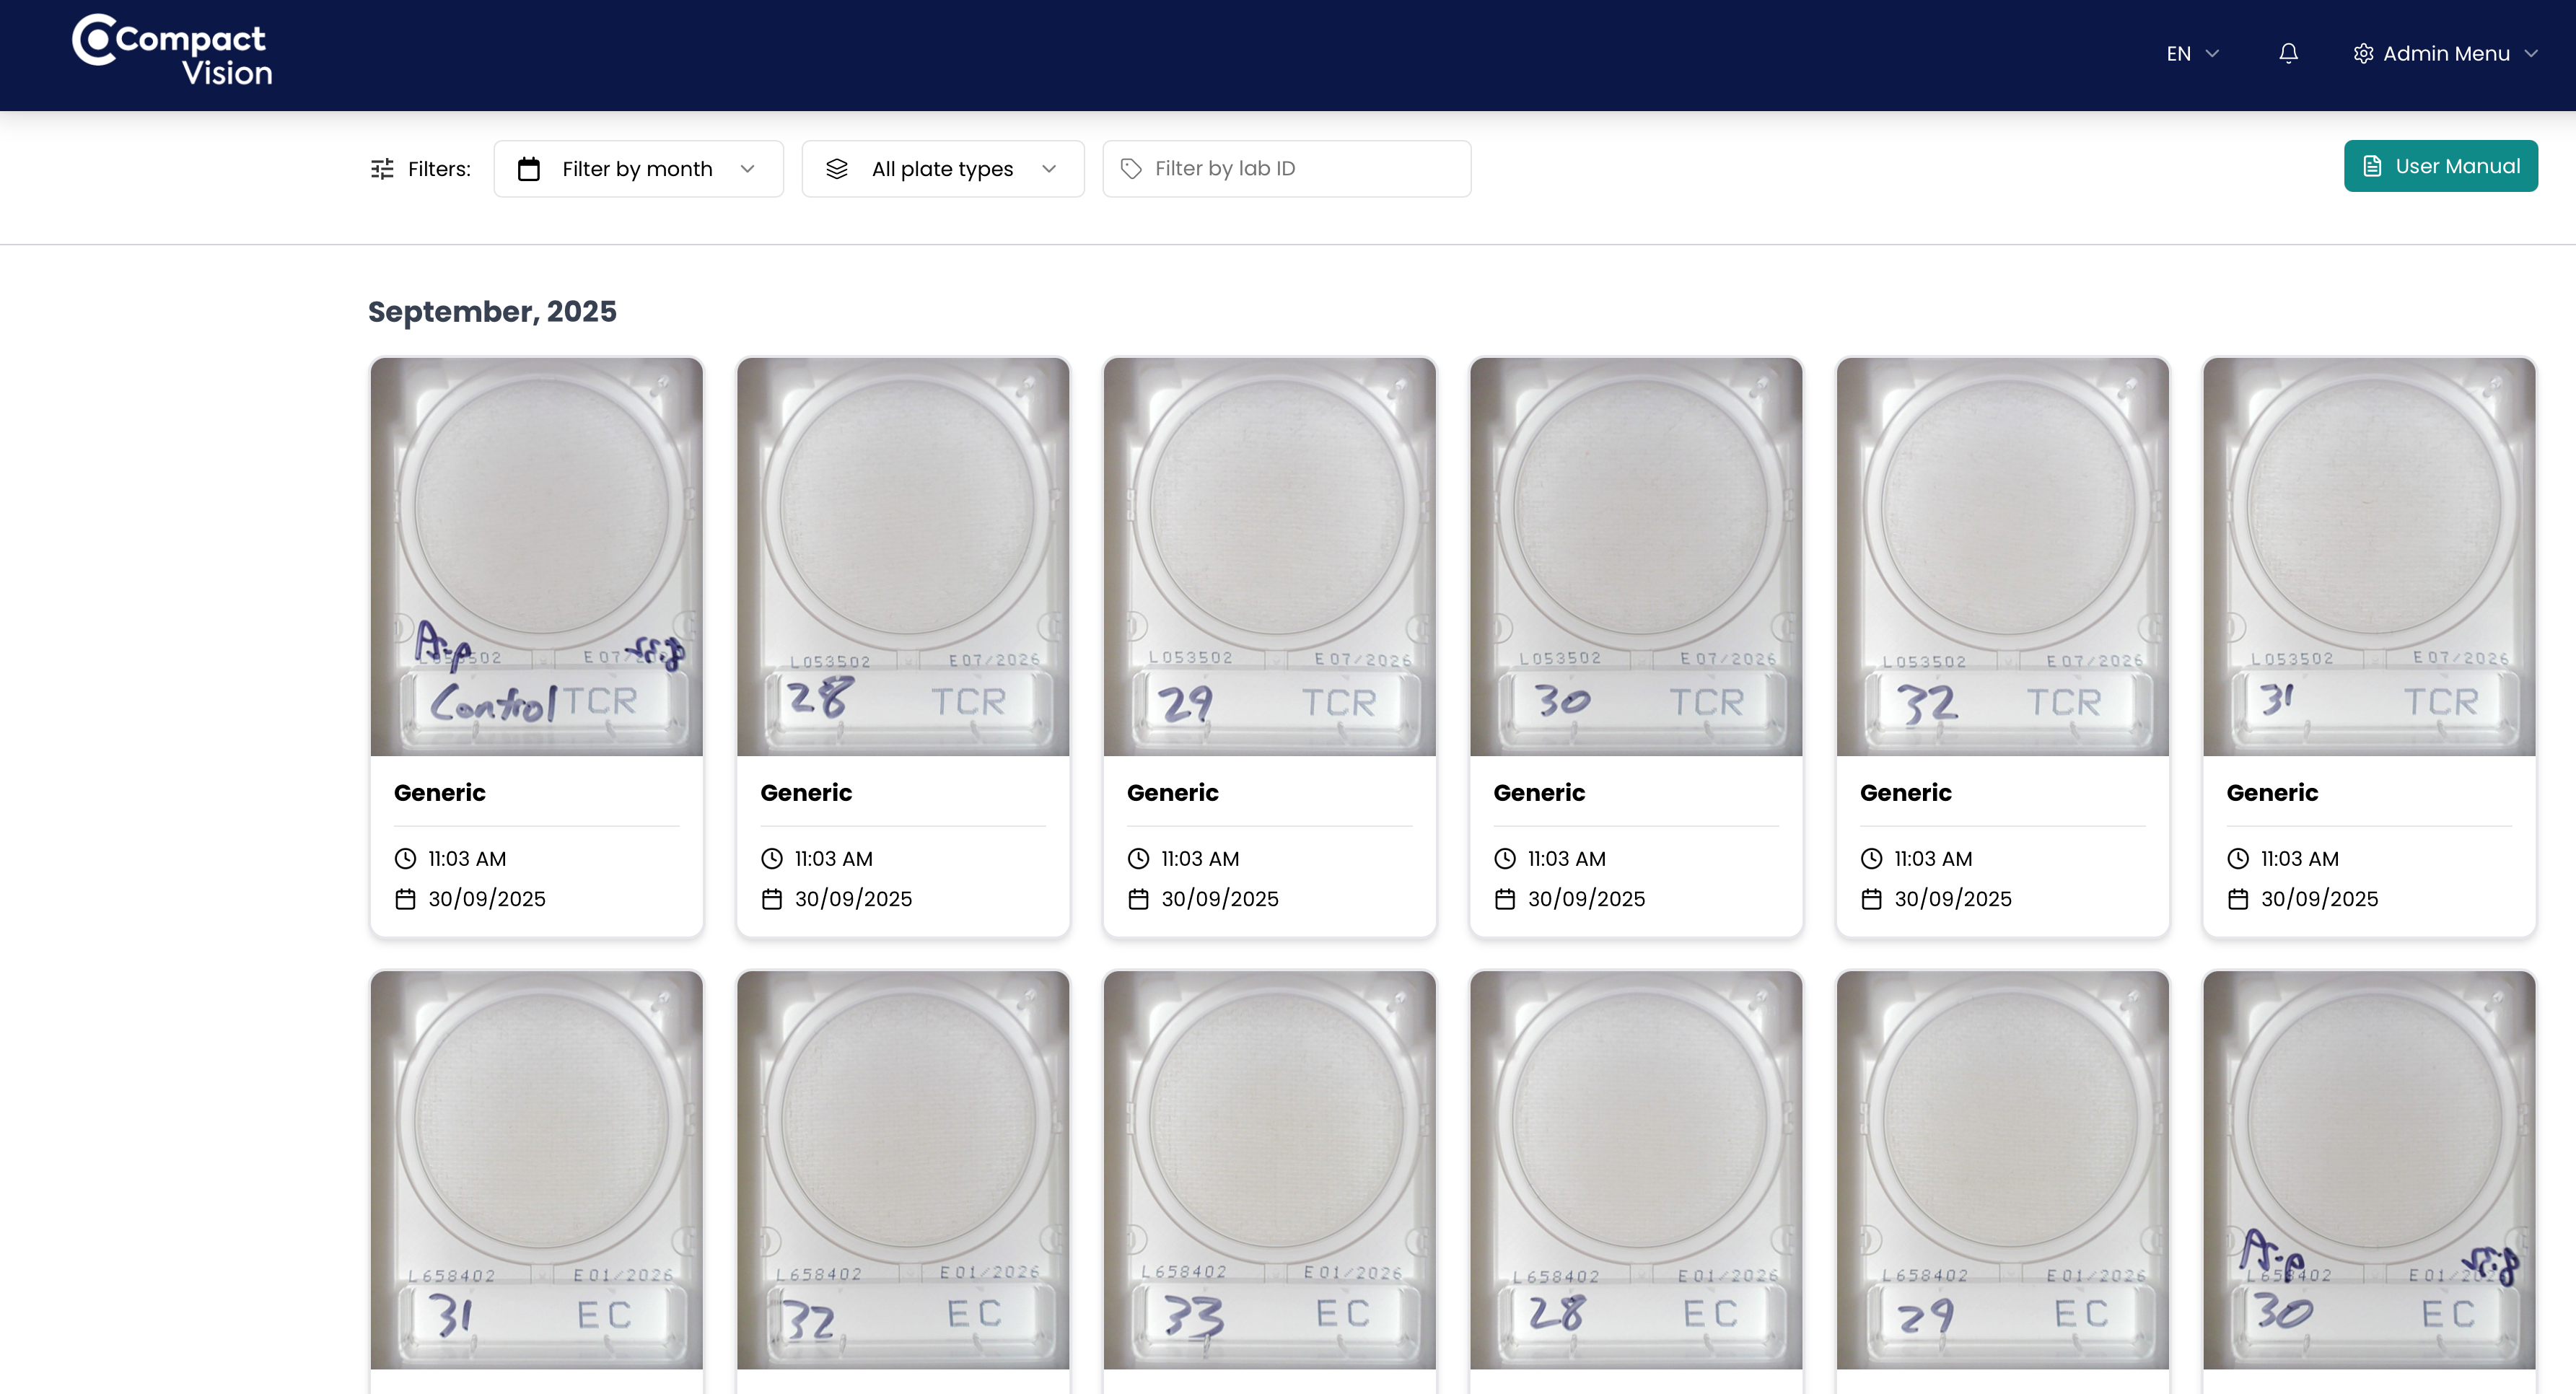Image resolution: width=2576 pixels, height=1394 pixels.
Task: Click the calendar icon in month filter
Action: [x=529, y=169]
